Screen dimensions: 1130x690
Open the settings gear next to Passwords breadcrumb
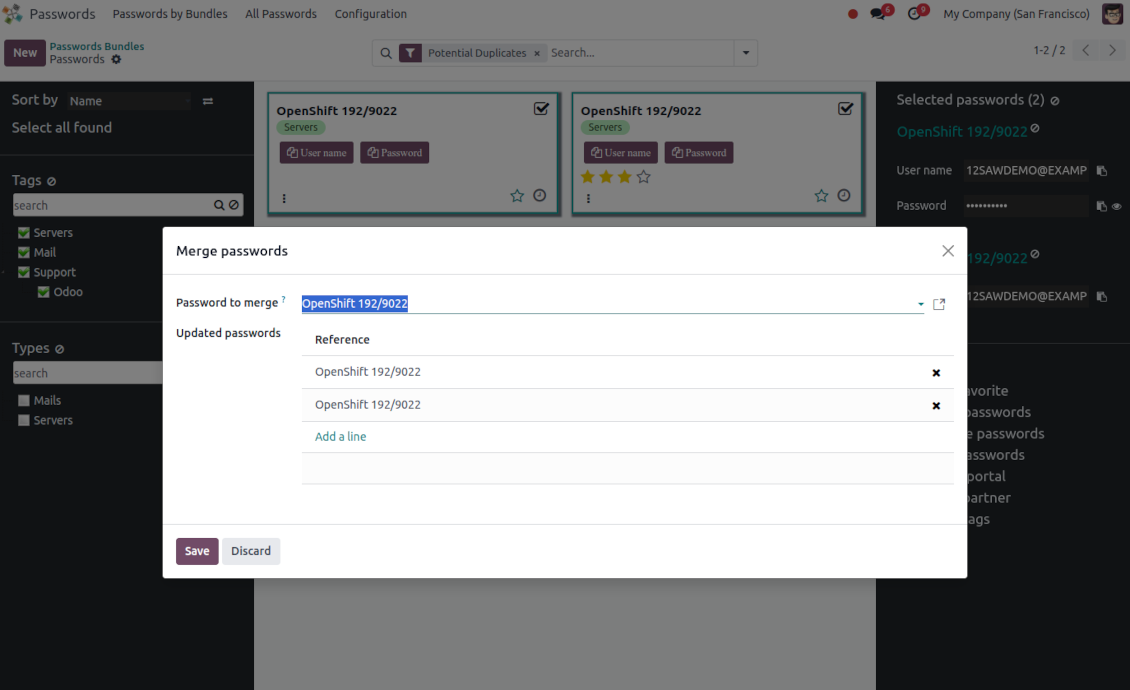coord(117,59)
